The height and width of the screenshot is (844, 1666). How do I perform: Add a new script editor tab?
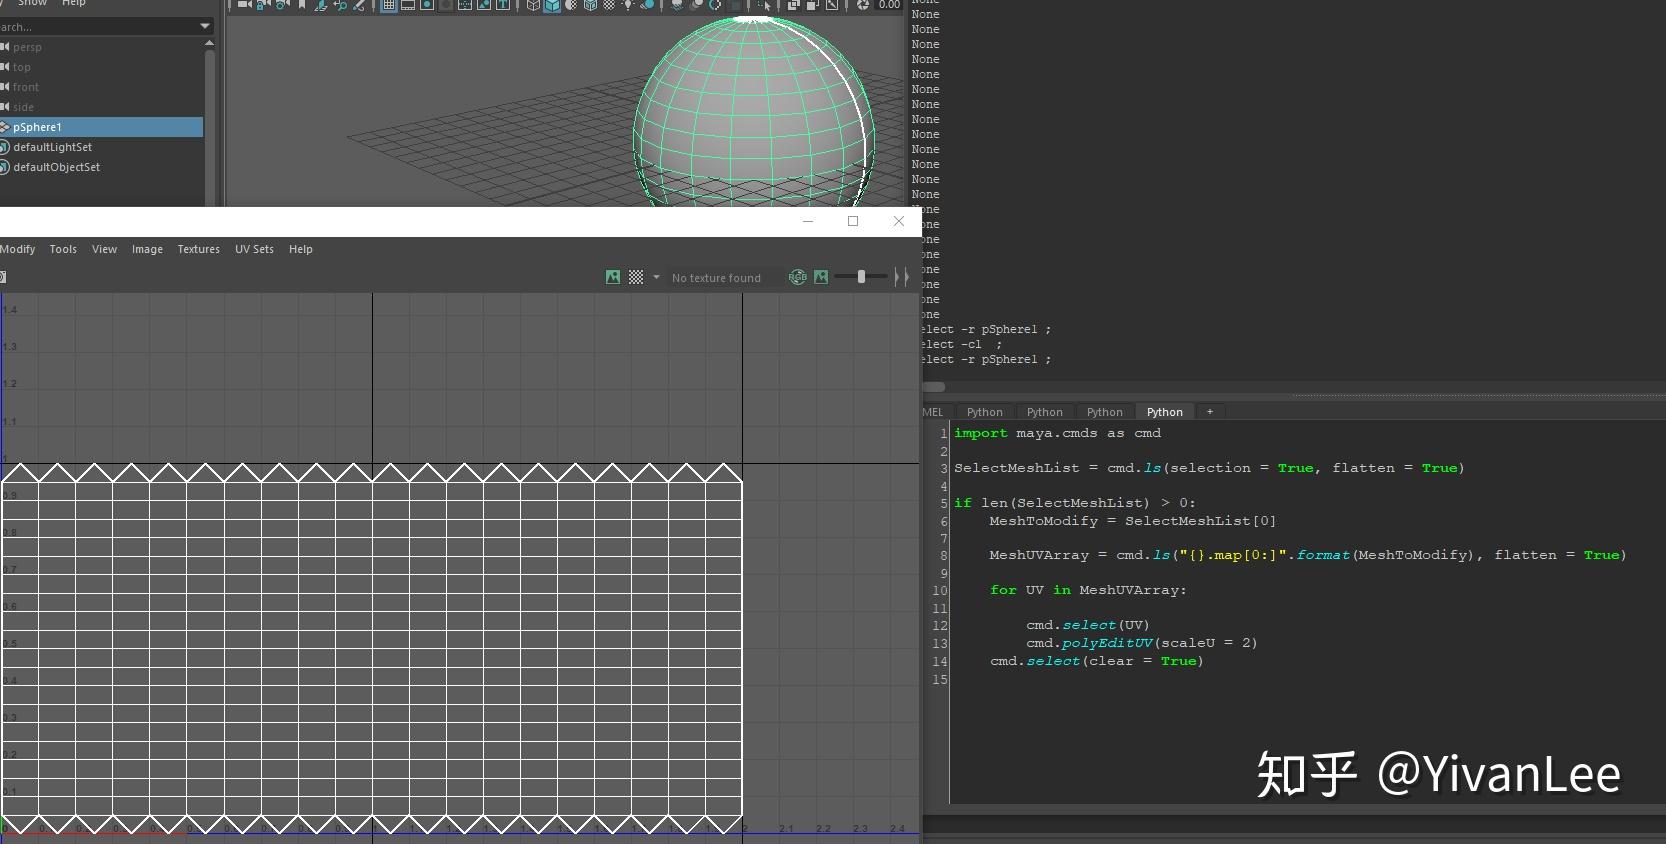[x=1209, y=411]
